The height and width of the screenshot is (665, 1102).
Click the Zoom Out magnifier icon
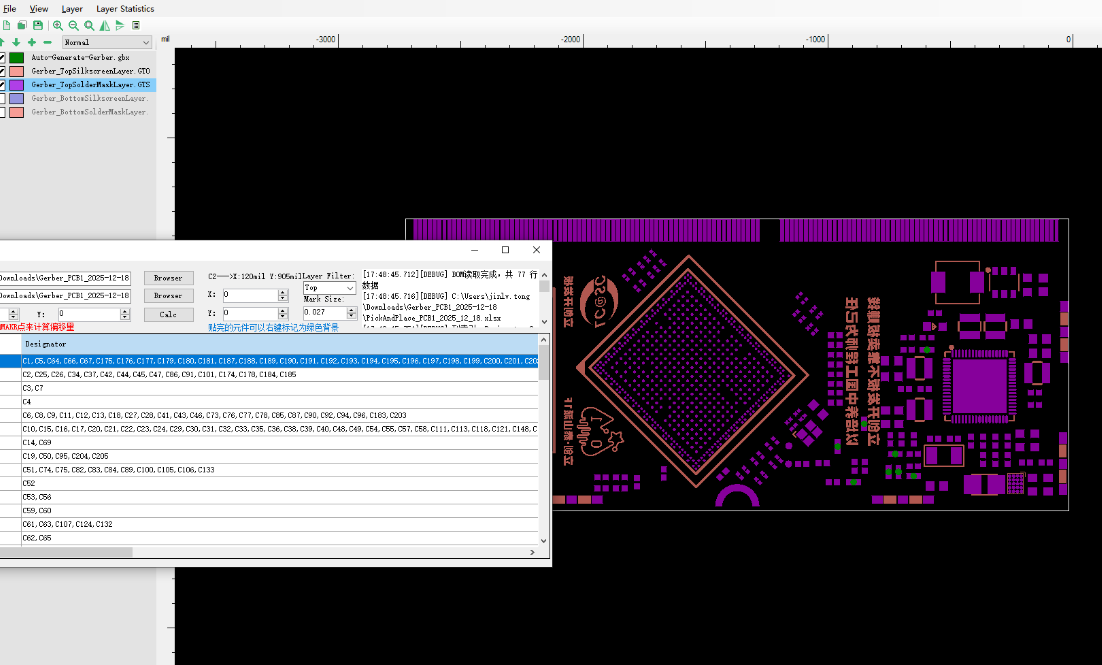74,25
